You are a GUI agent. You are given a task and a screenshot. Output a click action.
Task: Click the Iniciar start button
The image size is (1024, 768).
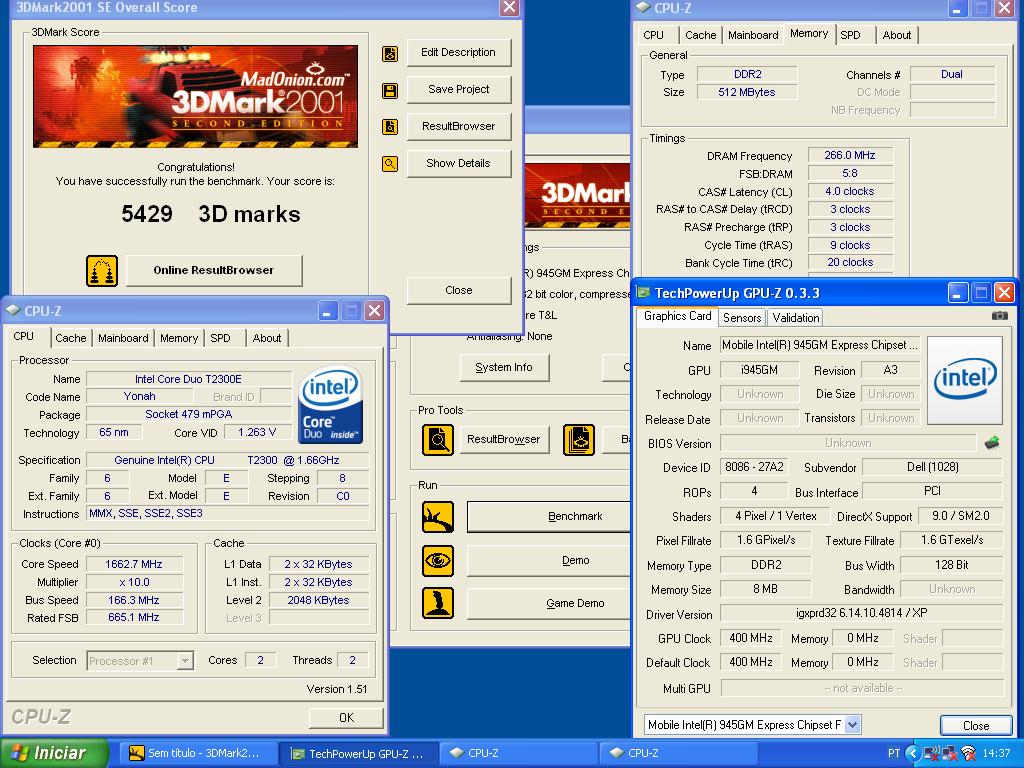tap(54, 754)
